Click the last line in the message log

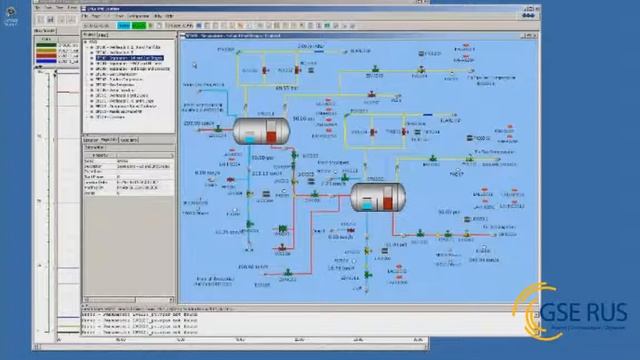tap(140, 333)
